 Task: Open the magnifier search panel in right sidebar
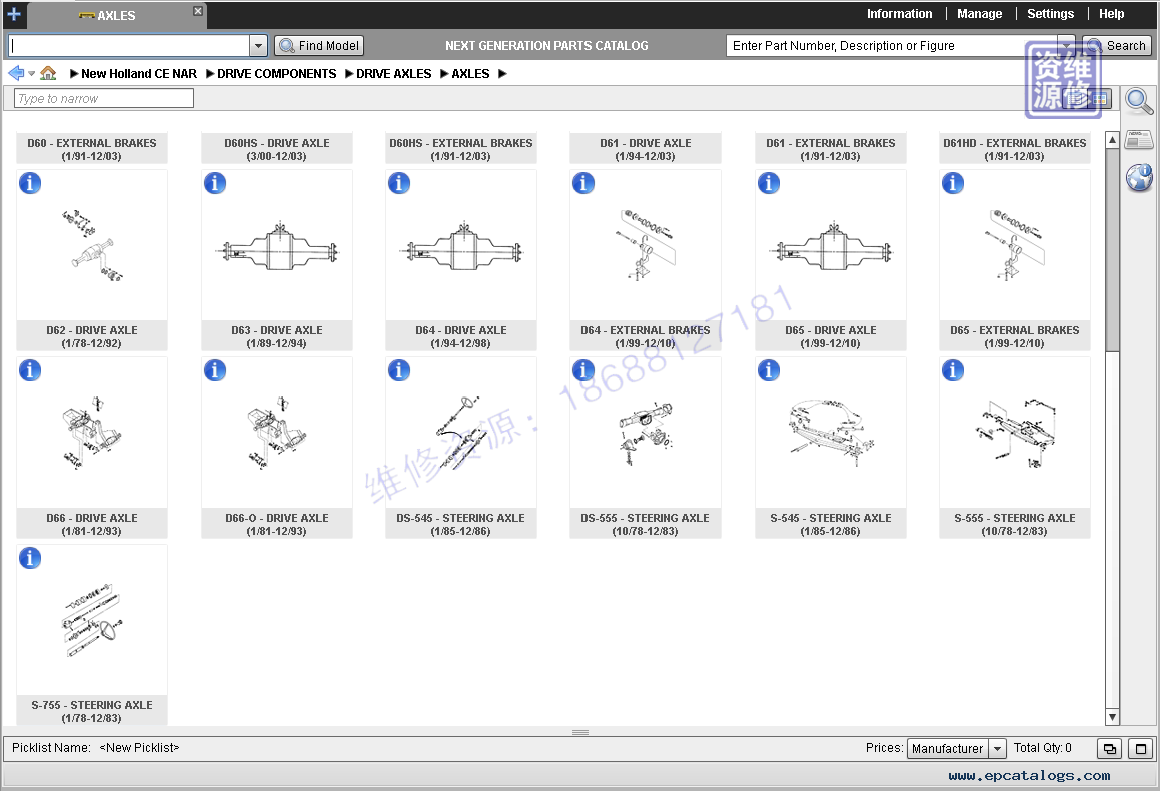1139,100
